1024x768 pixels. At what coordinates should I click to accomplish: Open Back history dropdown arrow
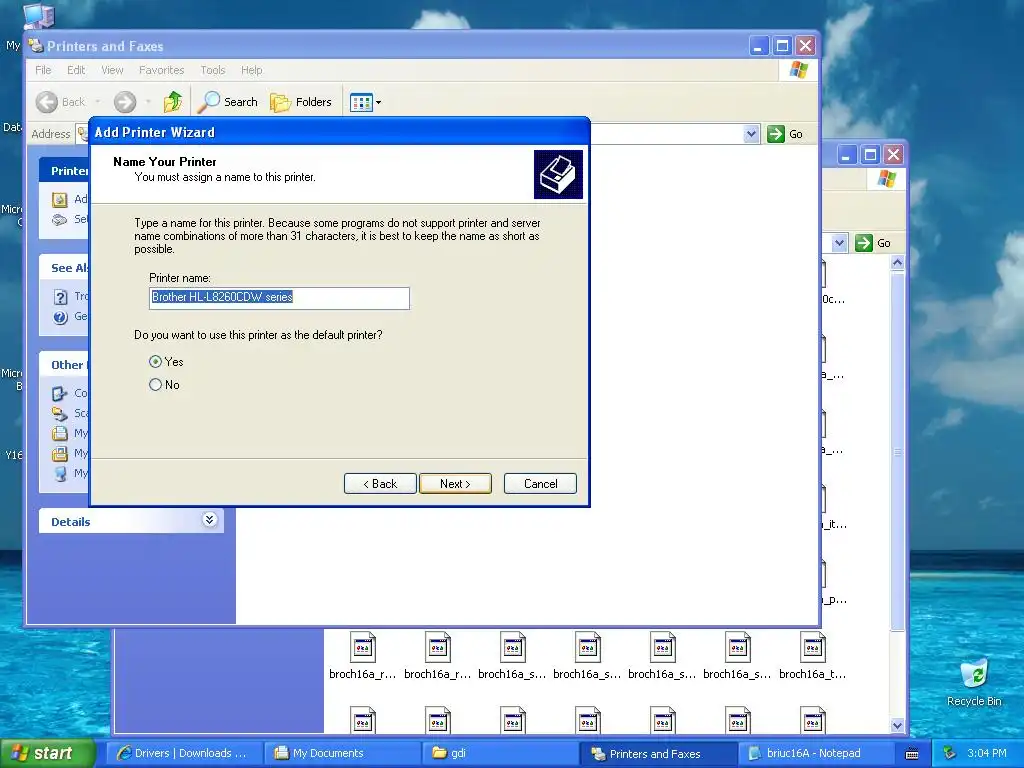(98, 102)
